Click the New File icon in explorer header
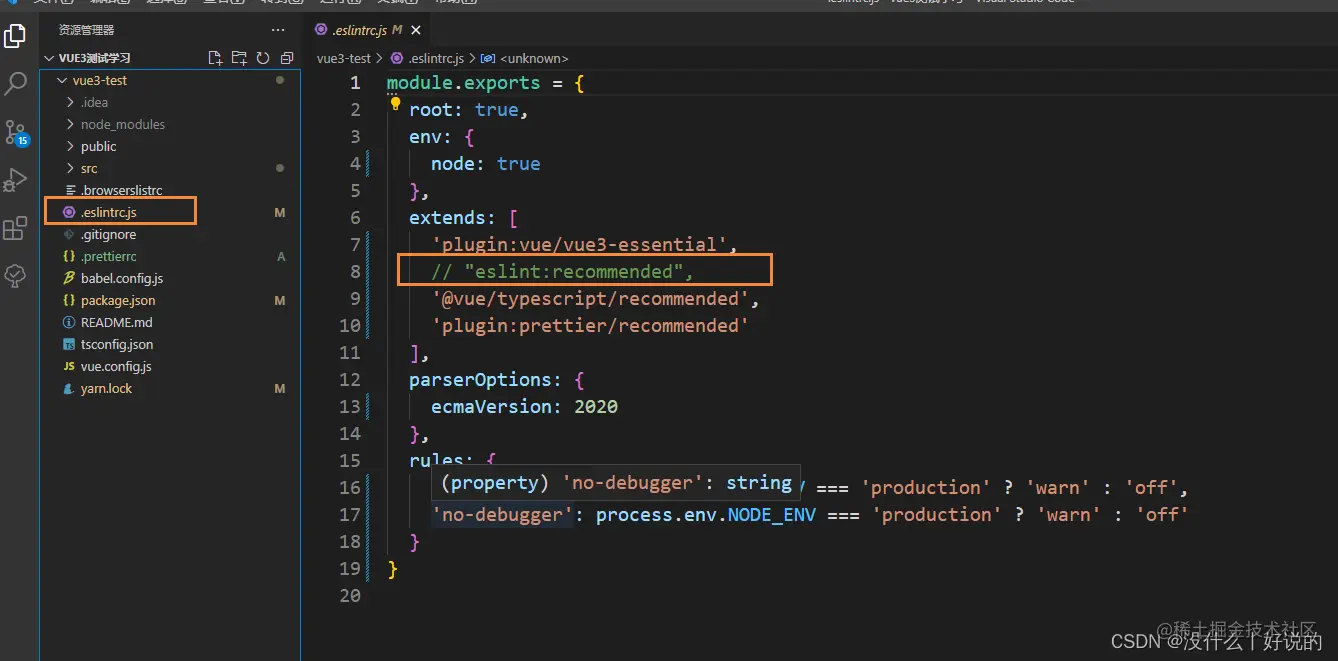The height and width of the screenshot is (661, 1338). (215, 58)
